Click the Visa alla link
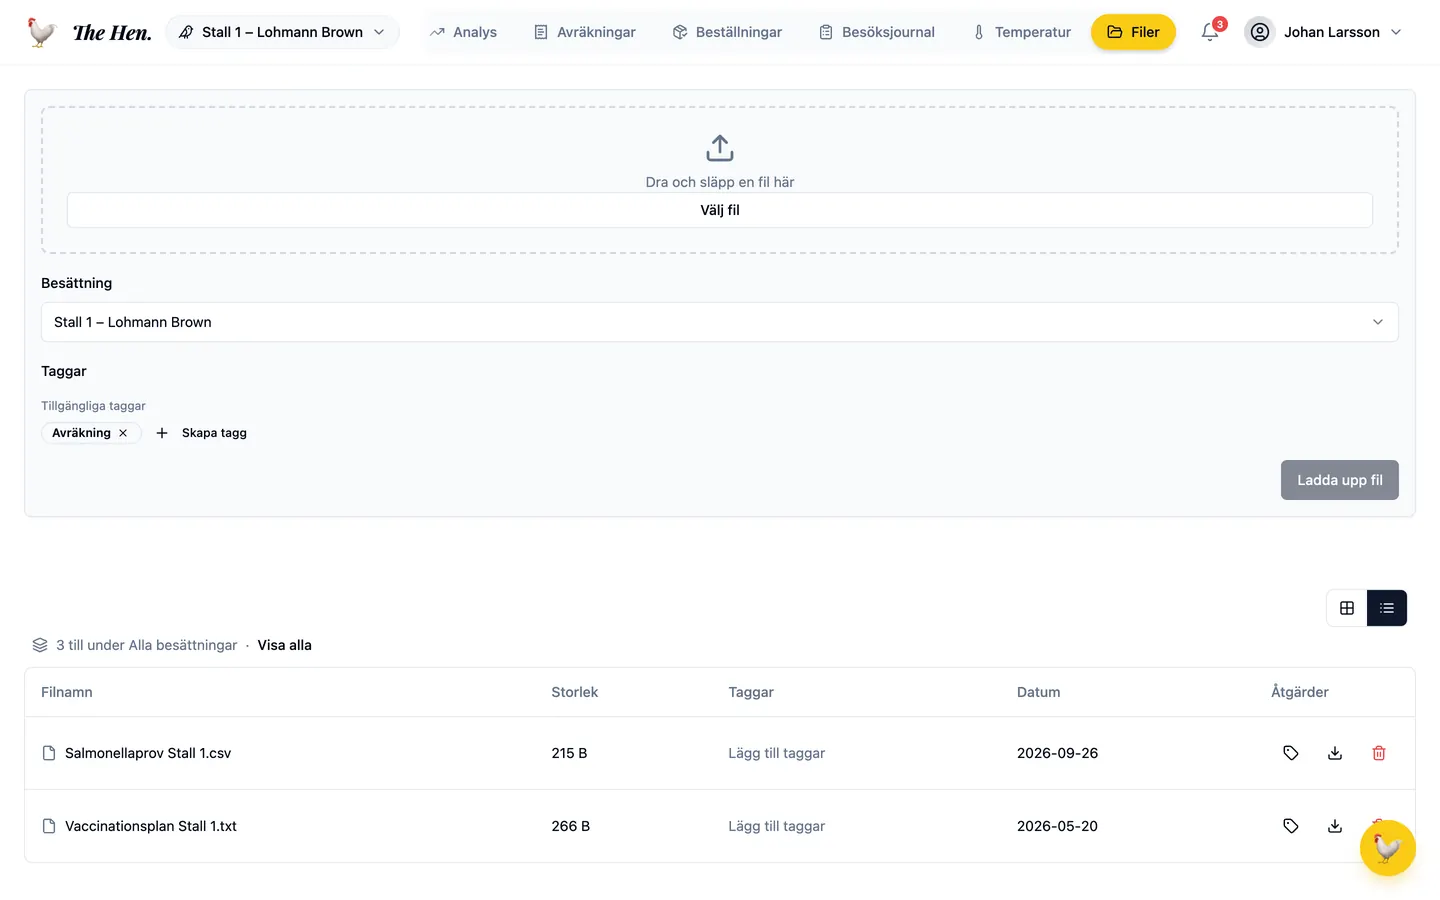Screen dimensions: 1440x900 pos(285,645)
